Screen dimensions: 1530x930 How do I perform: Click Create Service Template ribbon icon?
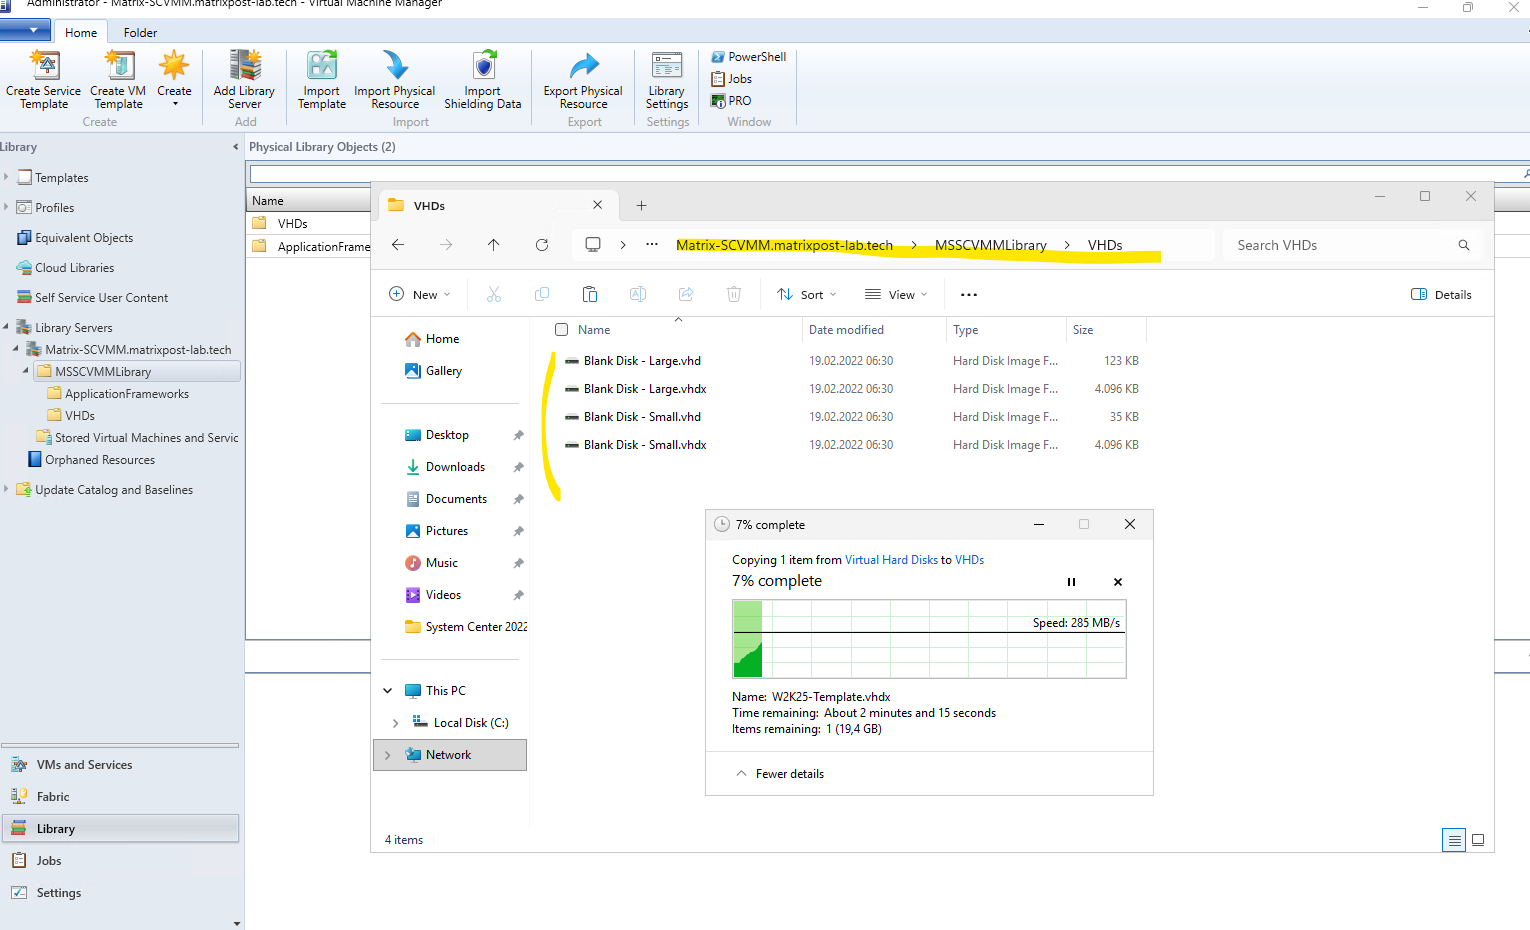click(44, 79)
